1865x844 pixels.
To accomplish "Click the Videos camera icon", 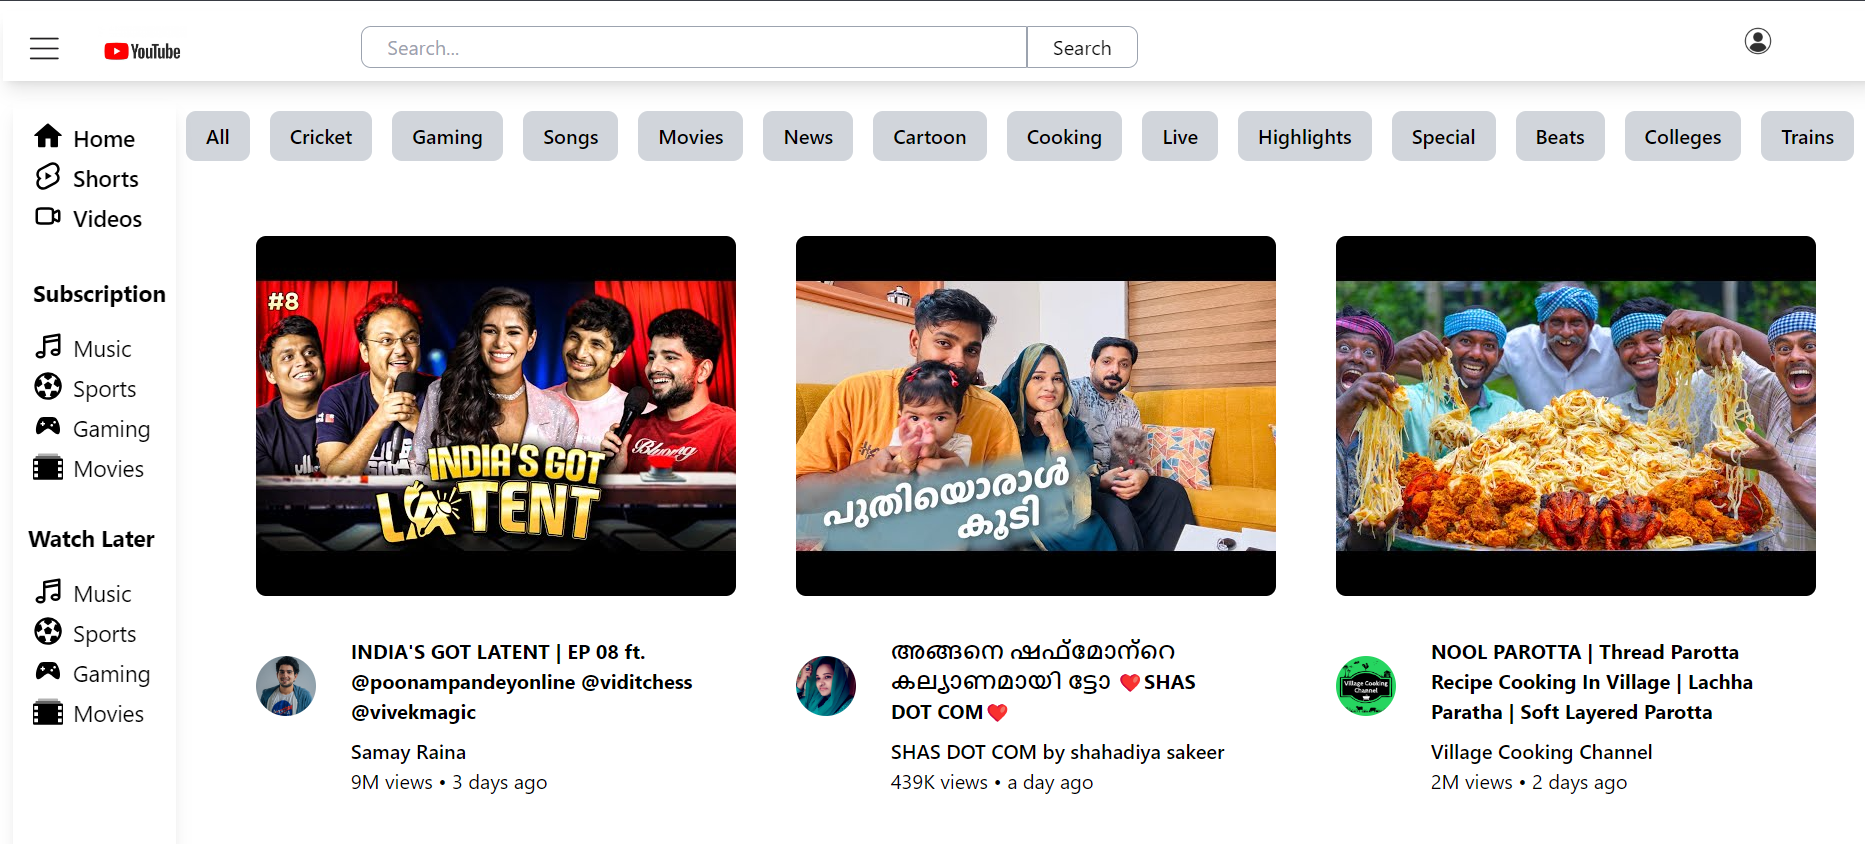I will [48, 216].
